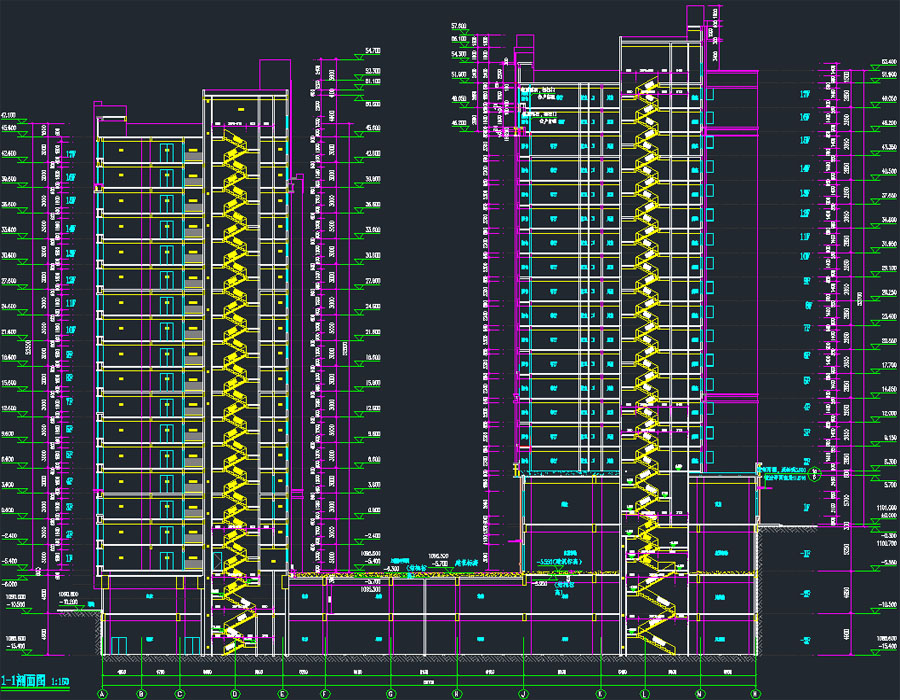Pick the "15F" floor label beside the right tower
The image size is (900, 700).
point(805,141)
